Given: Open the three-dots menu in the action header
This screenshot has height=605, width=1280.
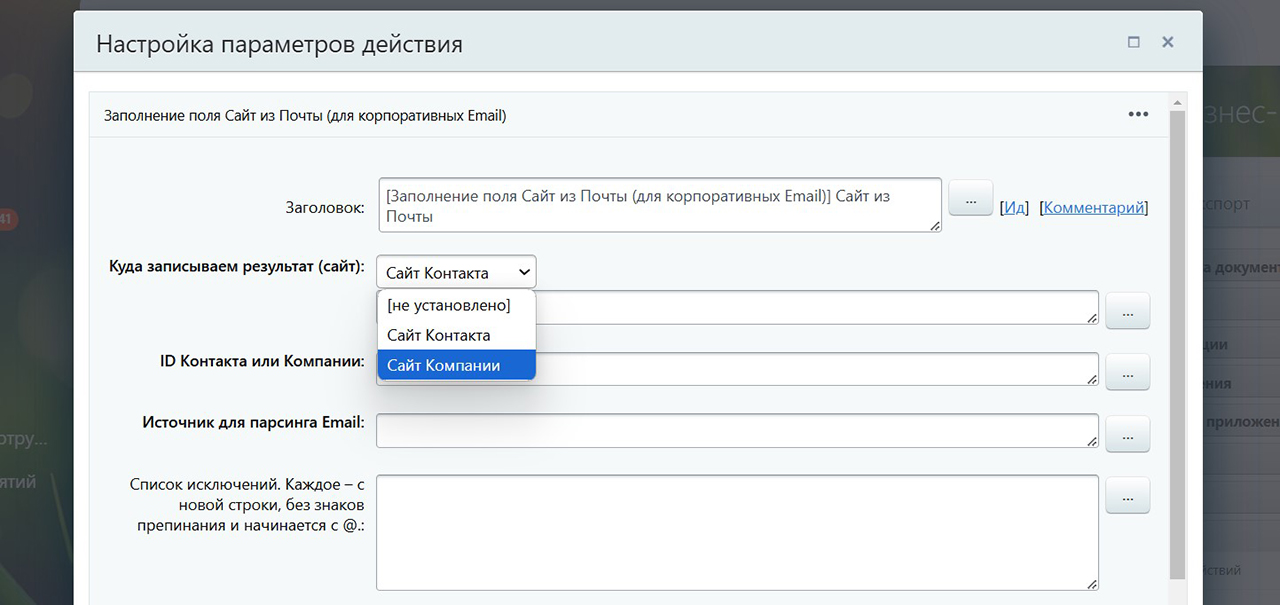Looking at the screenshot, I should click(1138, 114).
